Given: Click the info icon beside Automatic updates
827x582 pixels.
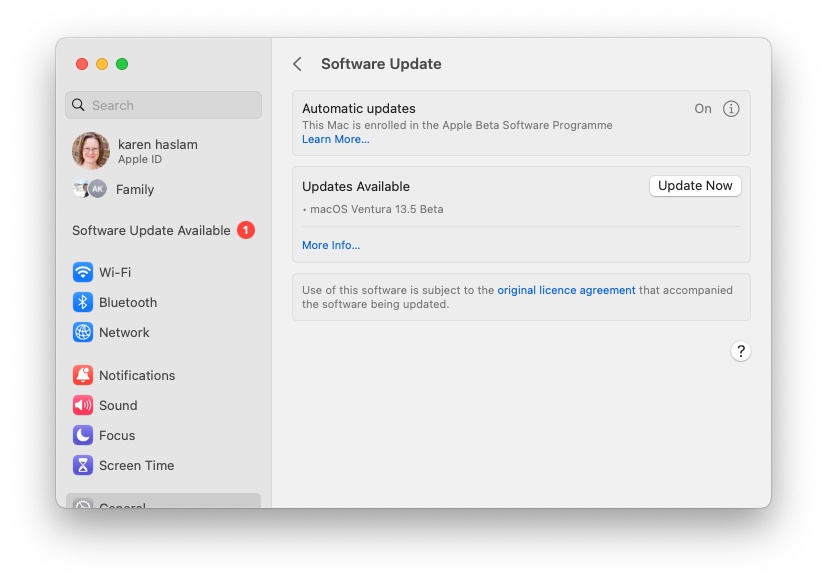Looking at the screenshot, I should point(731,108).
